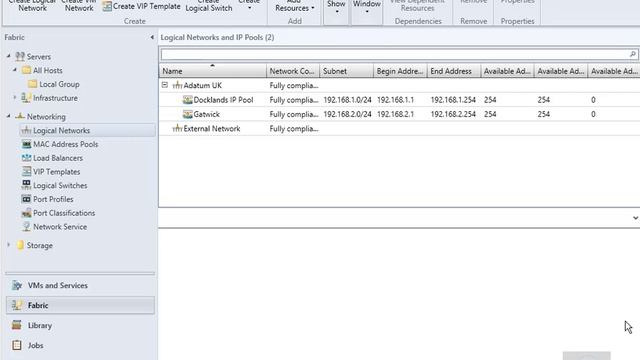Select subnet 192.168.1.0/24 cell

[x=347, y=100]
